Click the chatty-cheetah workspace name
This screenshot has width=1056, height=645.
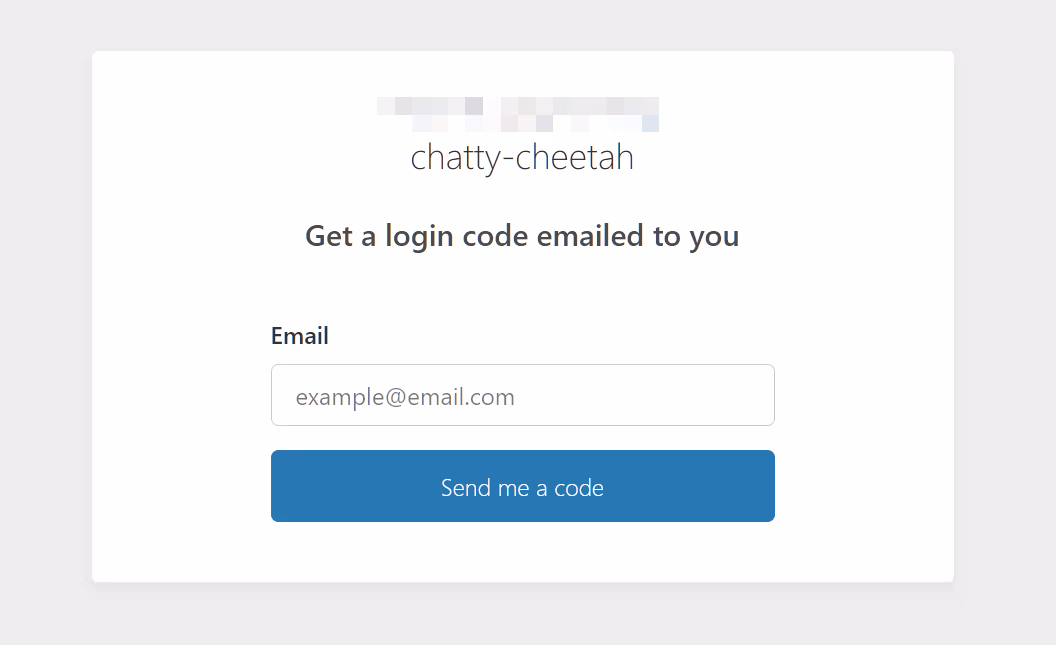pyautogui.click(x=522, y=158)
